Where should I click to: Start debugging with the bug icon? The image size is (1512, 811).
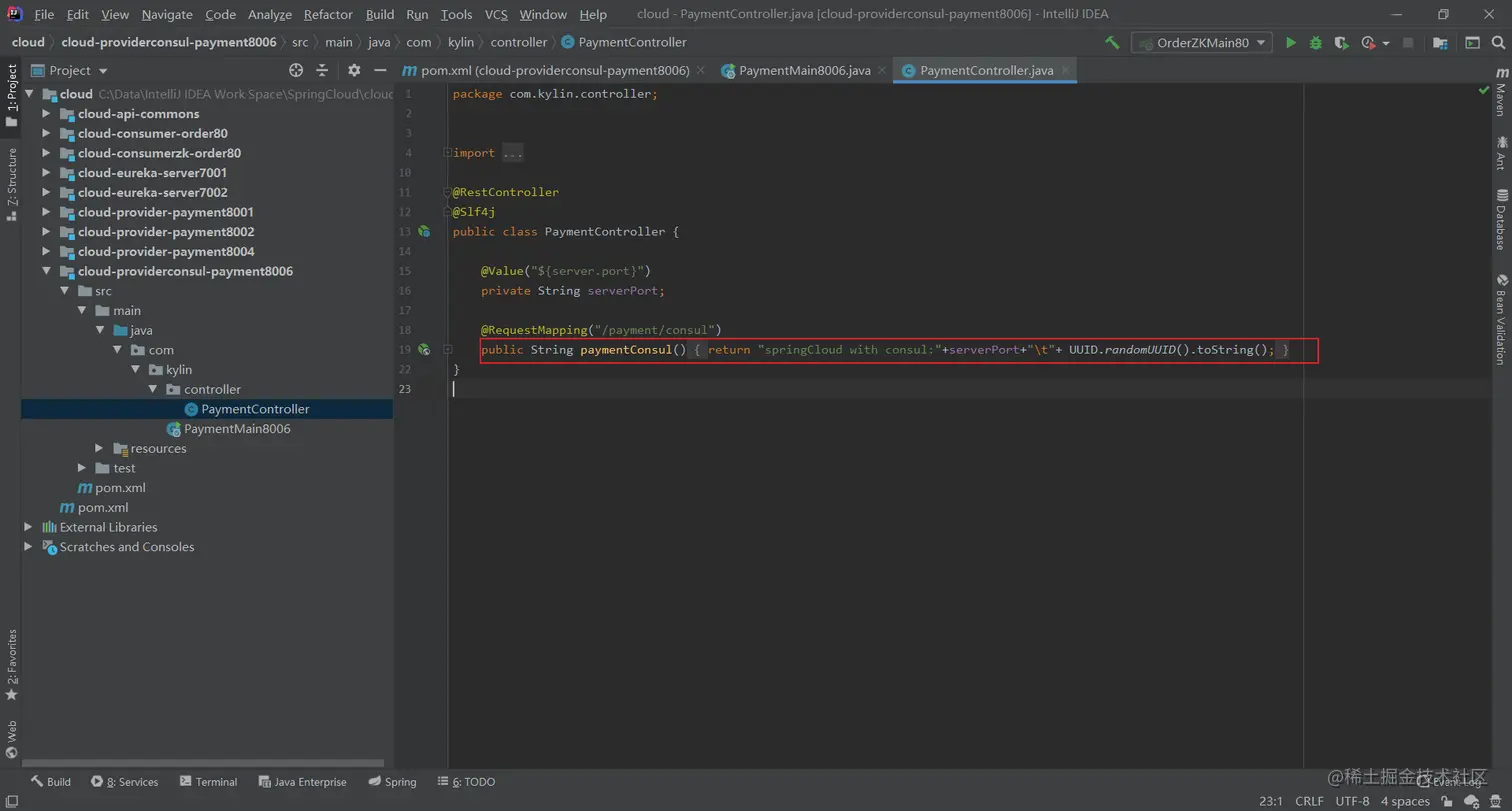(1316, 43)
